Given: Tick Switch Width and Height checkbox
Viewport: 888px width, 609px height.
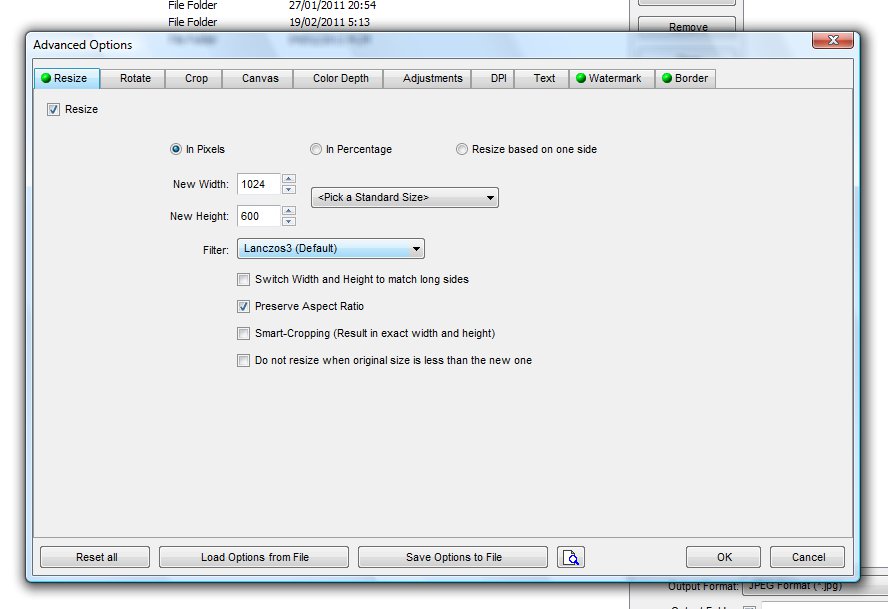Looking at the screenshot, I should 243,279.
